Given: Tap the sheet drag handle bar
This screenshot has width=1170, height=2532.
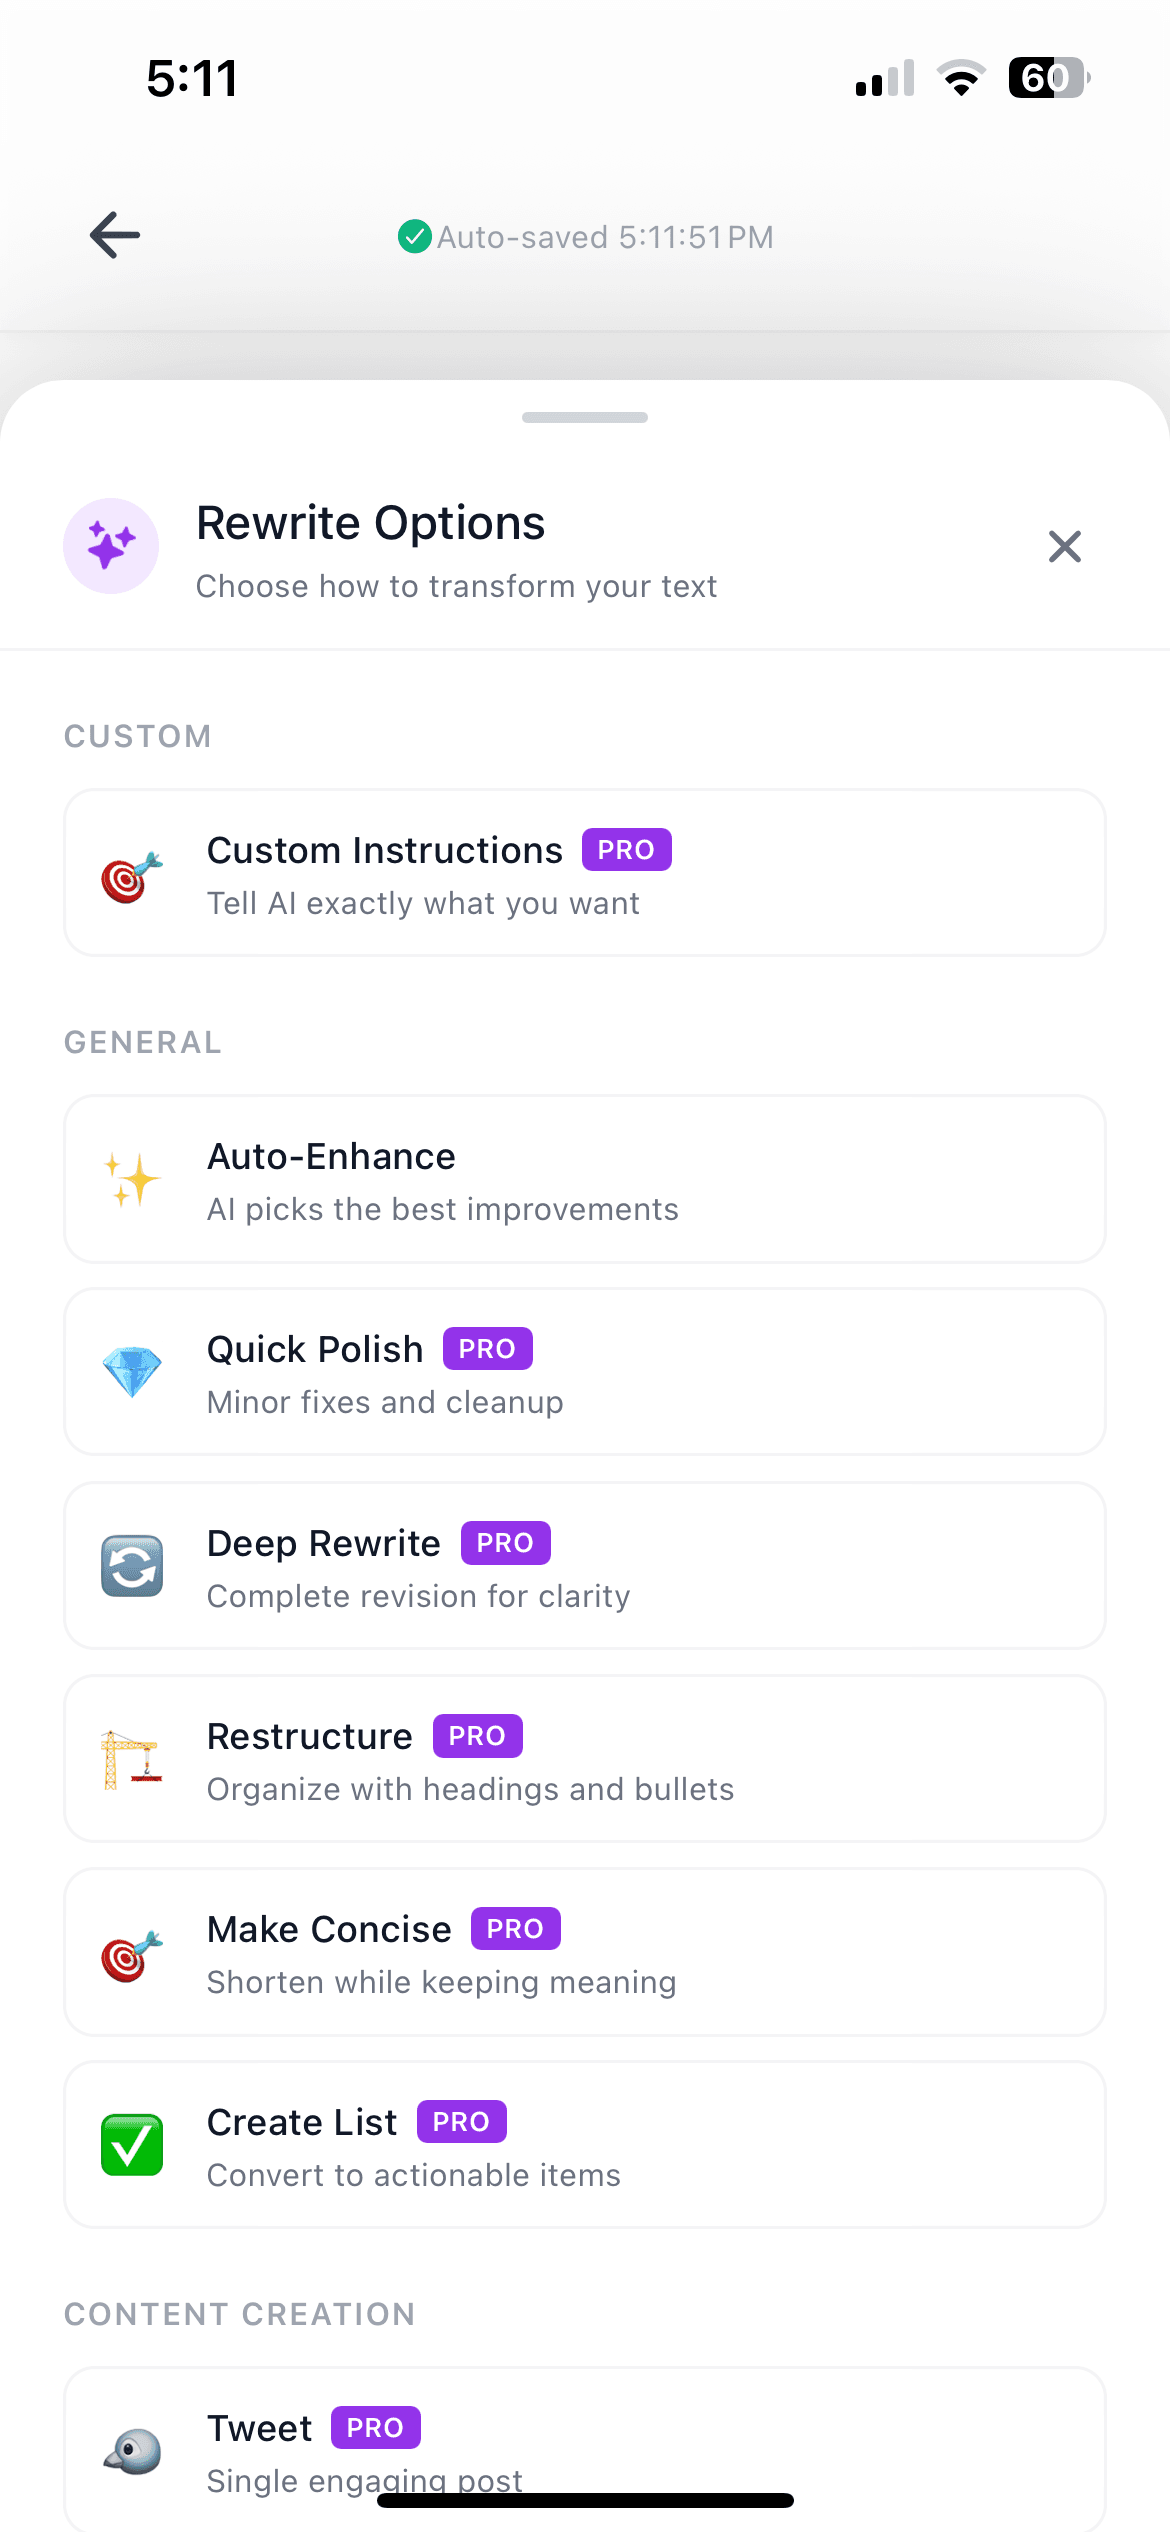Looking at the screenshot, I should (x=585, y=417).
